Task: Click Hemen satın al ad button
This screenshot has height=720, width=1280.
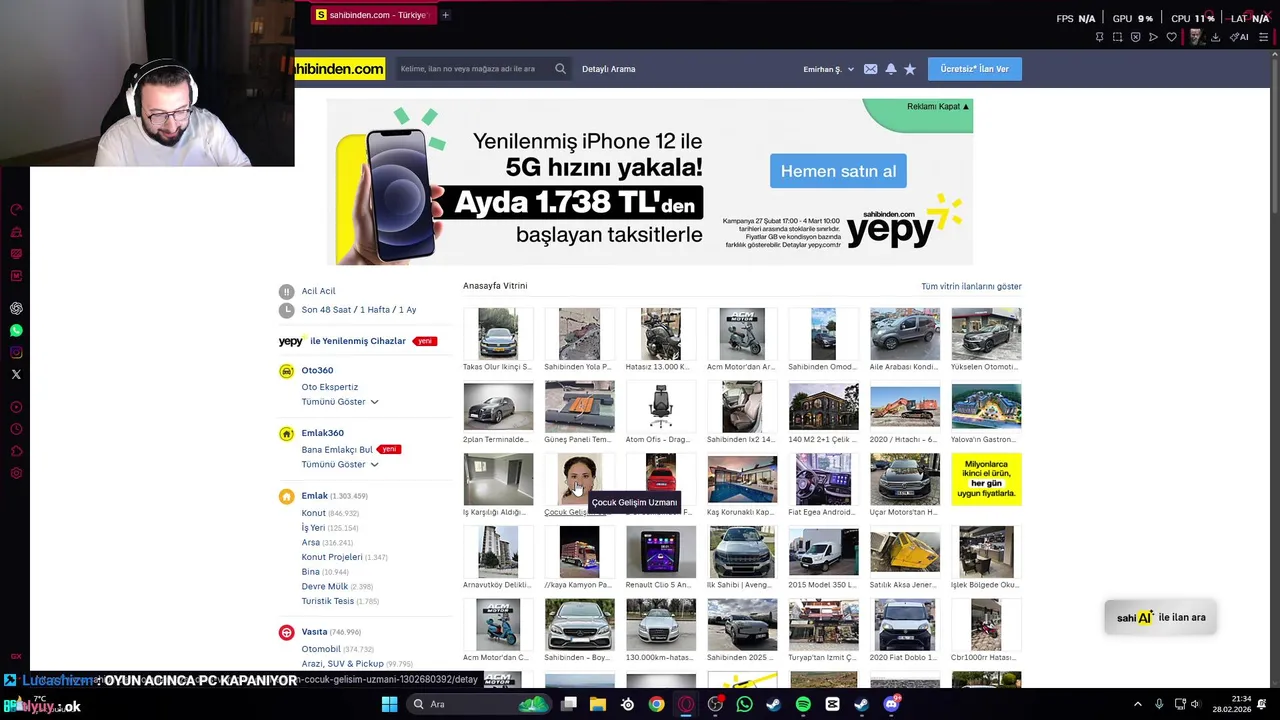Action: (838, 171)
